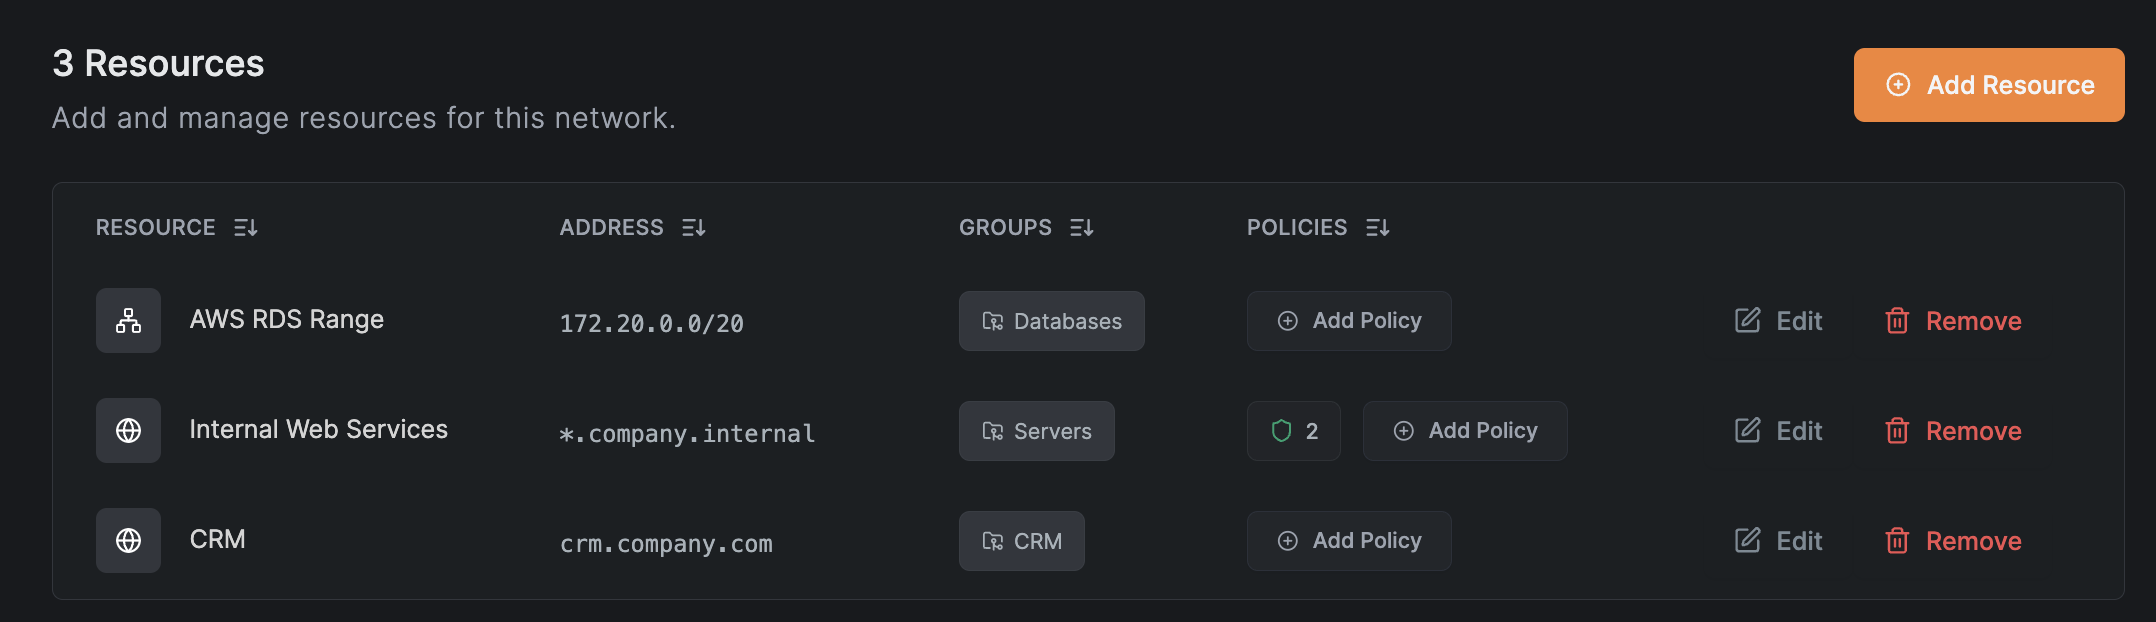The image size is (2156, 622).
Task: Click the AWS RDS Range network icon
Action: tap(128, 321)
